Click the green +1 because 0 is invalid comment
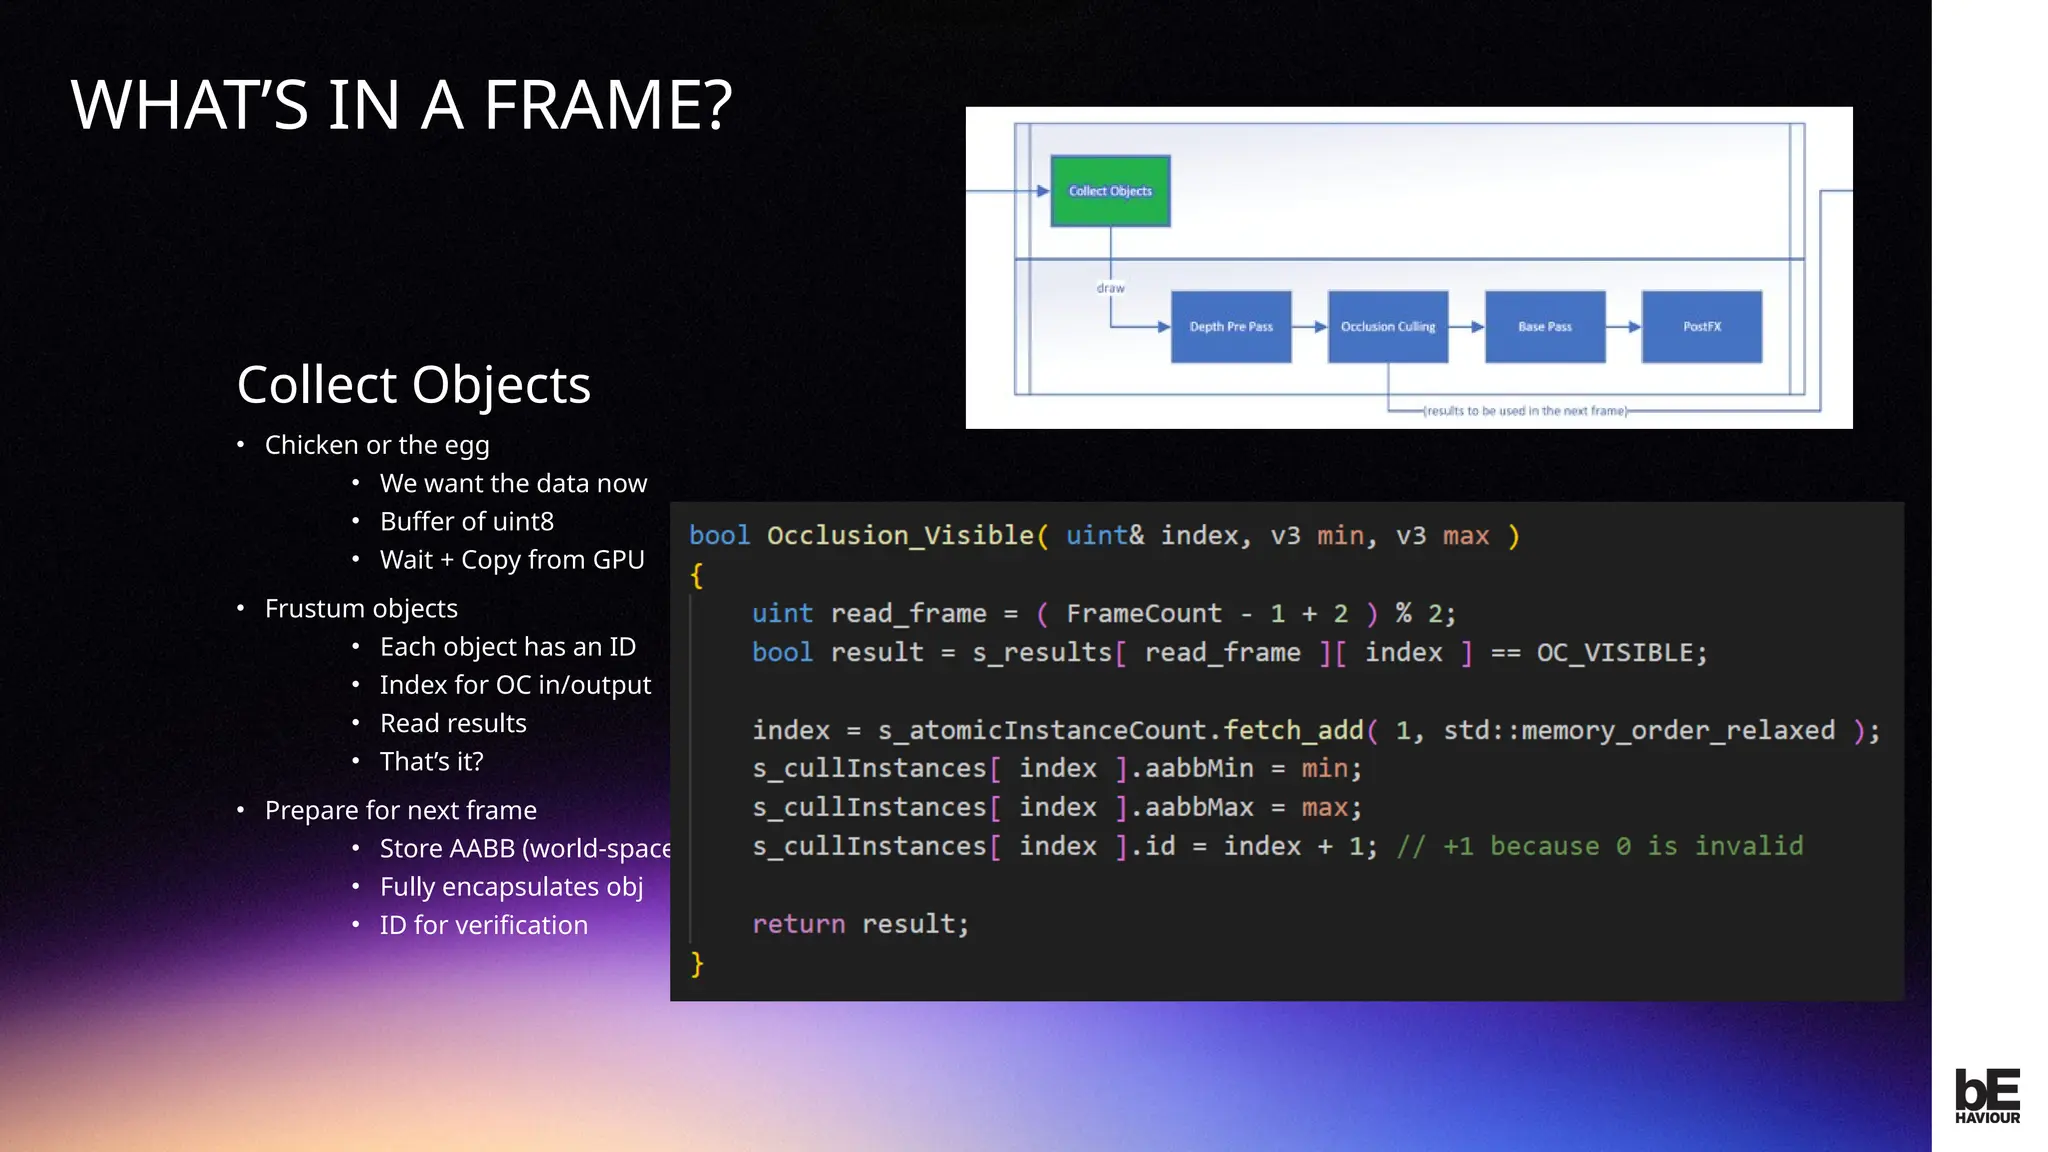 click(x=1600, y=846)
